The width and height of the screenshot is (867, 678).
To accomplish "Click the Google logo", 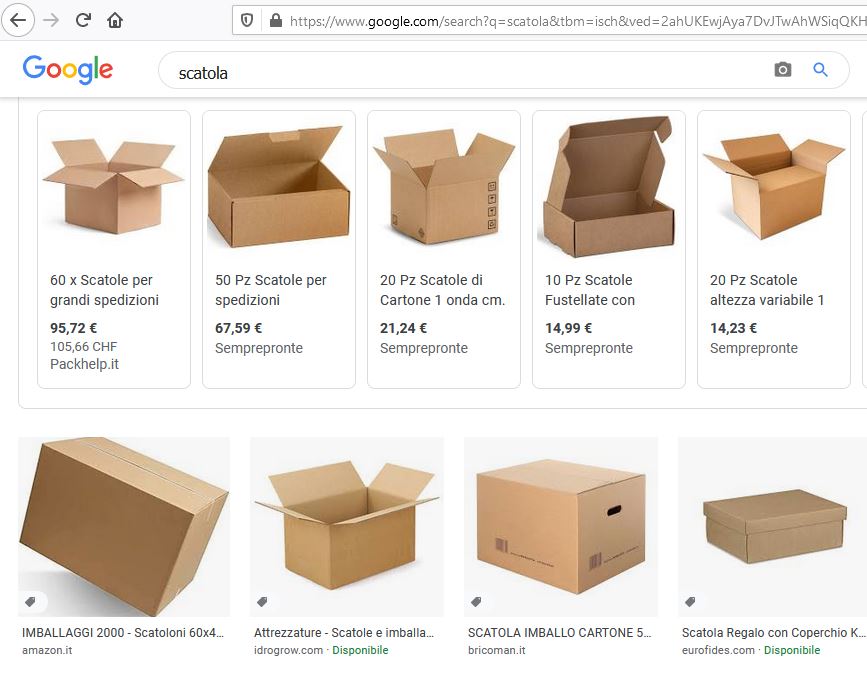I will pos(67,70).
